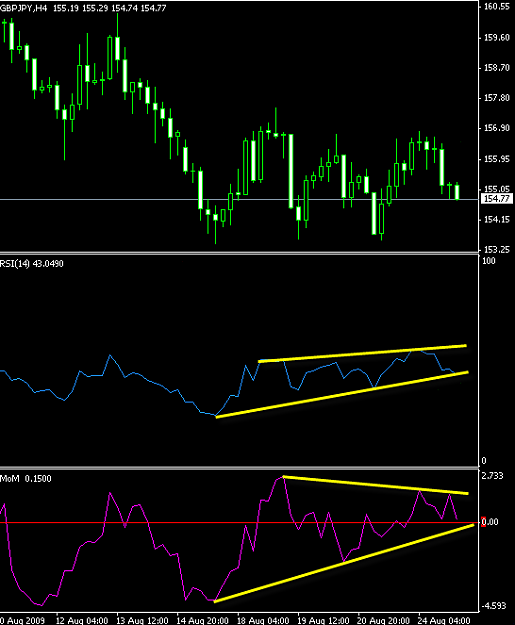Click the GBPJPY,H4 chart title
Viewport: 515px width, 625px height.
tap(24, 8)
